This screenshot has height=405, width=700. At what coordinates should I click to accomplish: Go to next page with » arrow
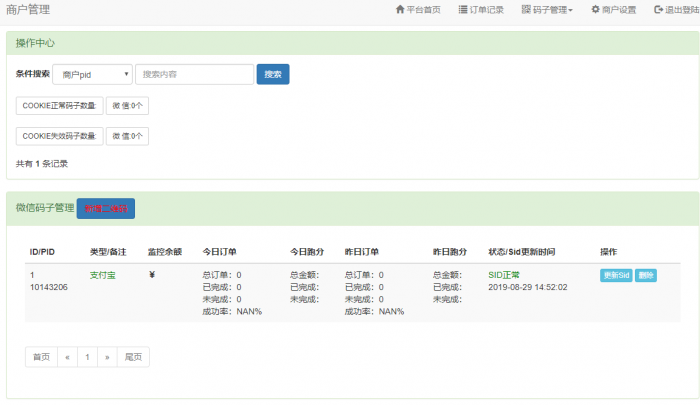click(x=106, y=357)
